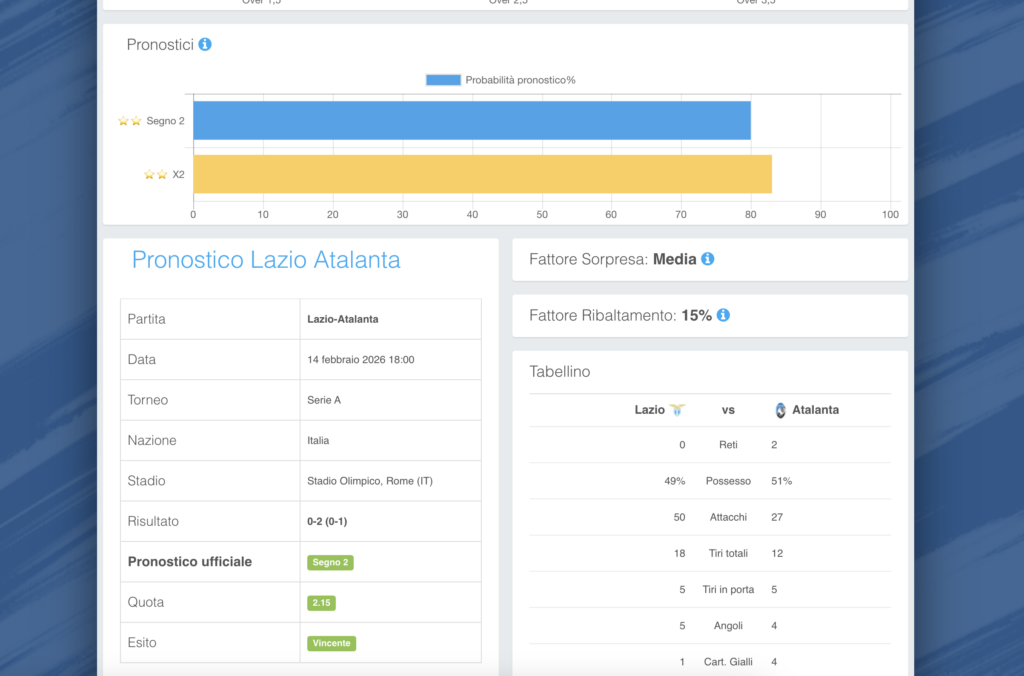Screen dimensions: 1024x676
Task: Click the 2.15 quota badge
Action: 321,603
